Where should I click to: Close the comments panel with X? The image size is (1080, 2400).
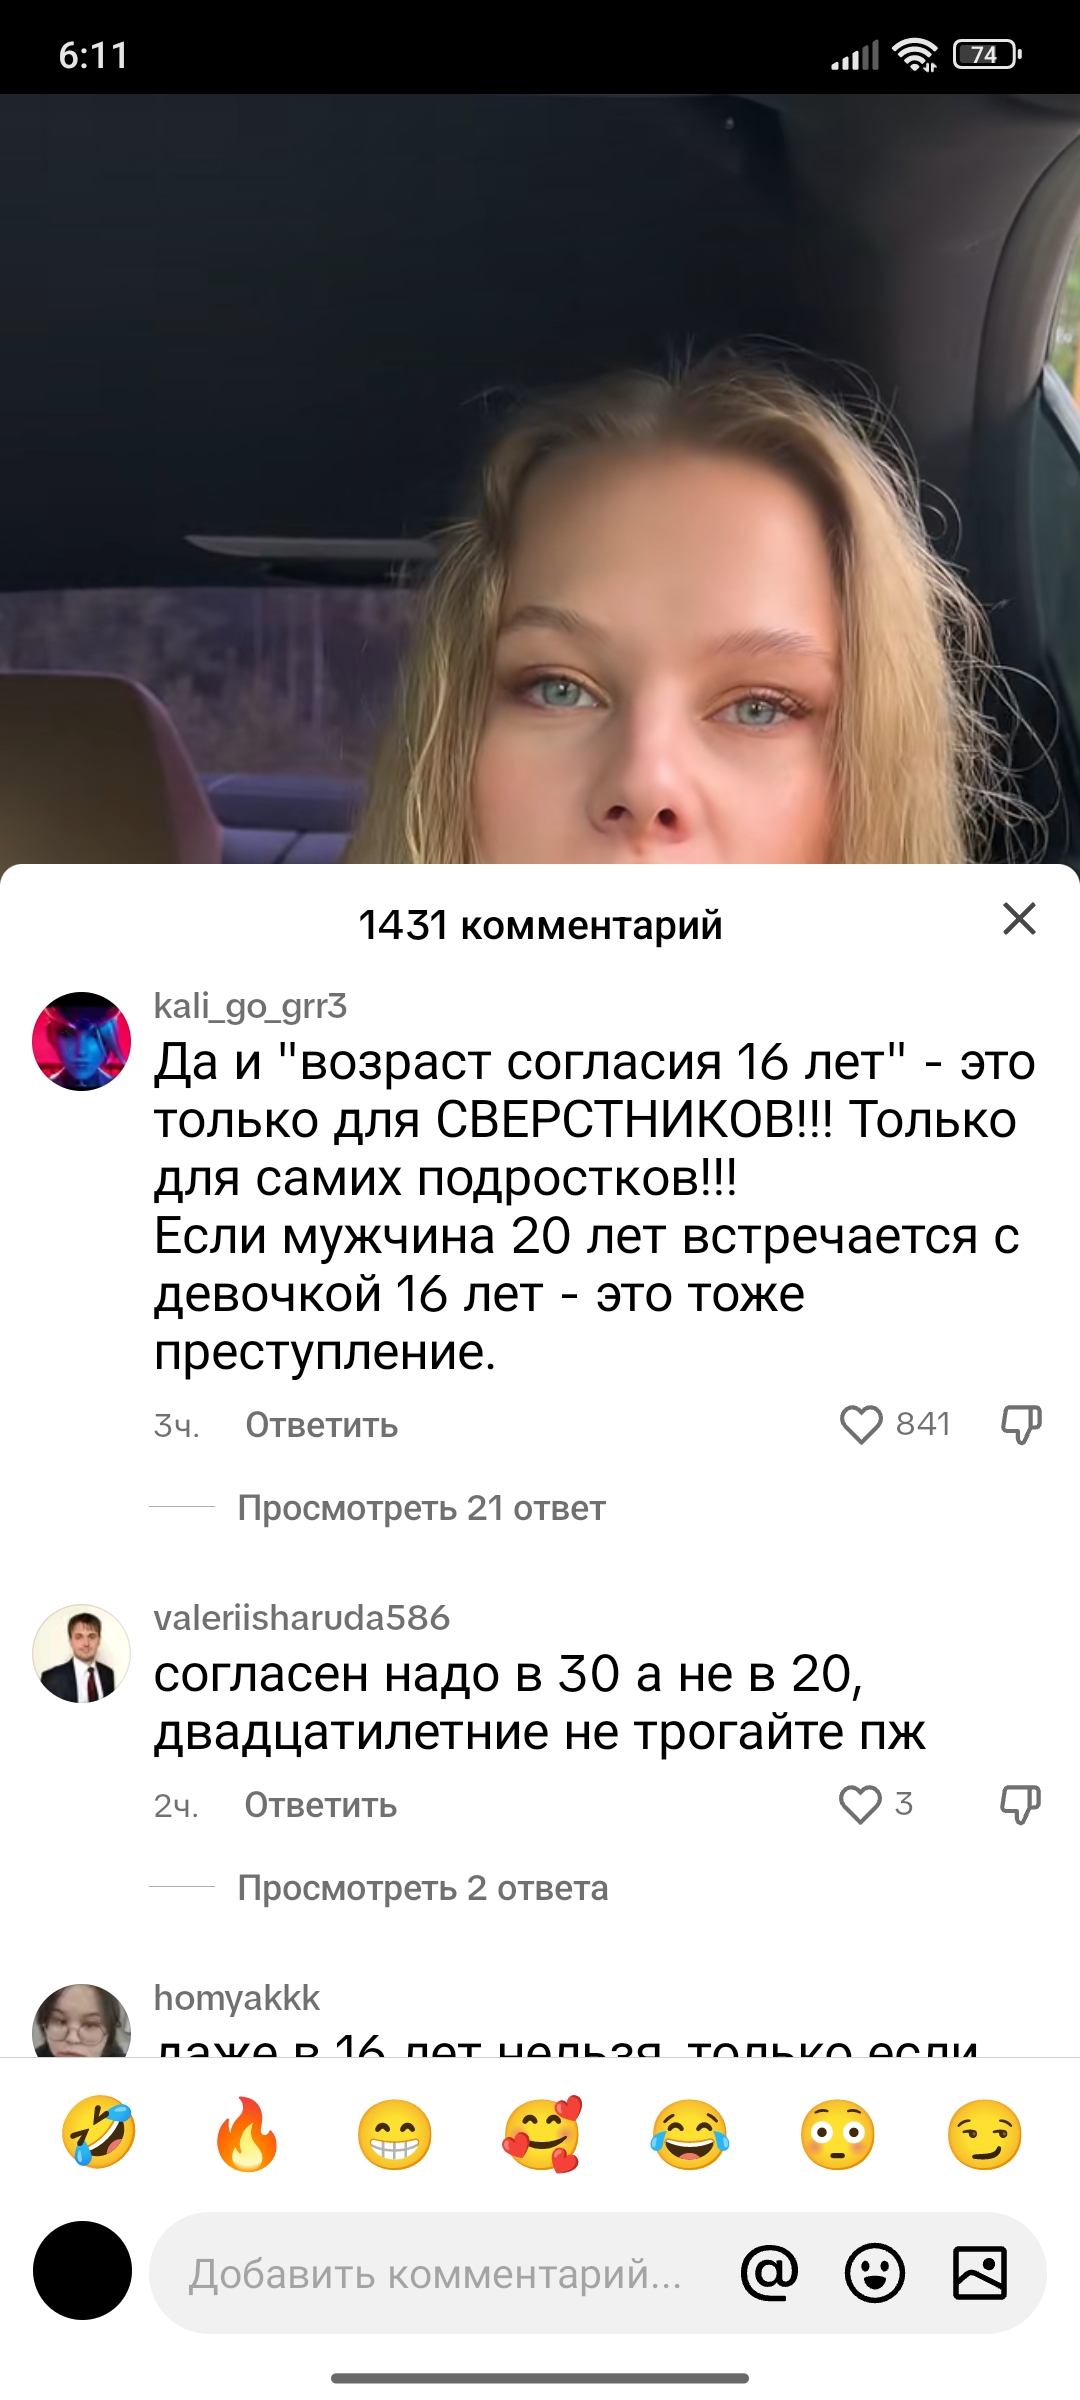pyautogui.click(x=1019, y=918)
